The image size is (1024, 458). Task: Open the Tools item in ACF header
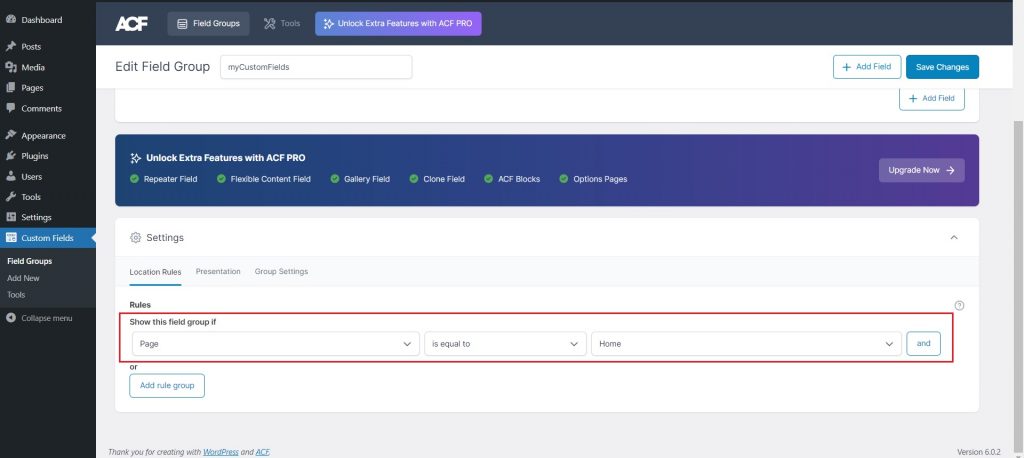coord(279,24)
